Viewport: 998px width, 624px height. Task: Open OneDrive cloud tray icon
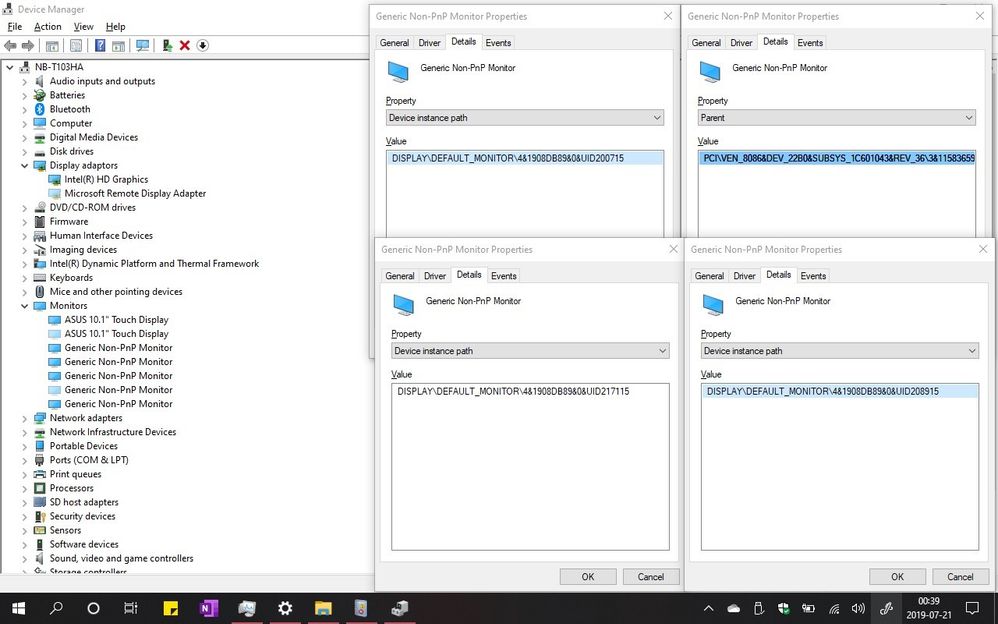pos(733,609)
